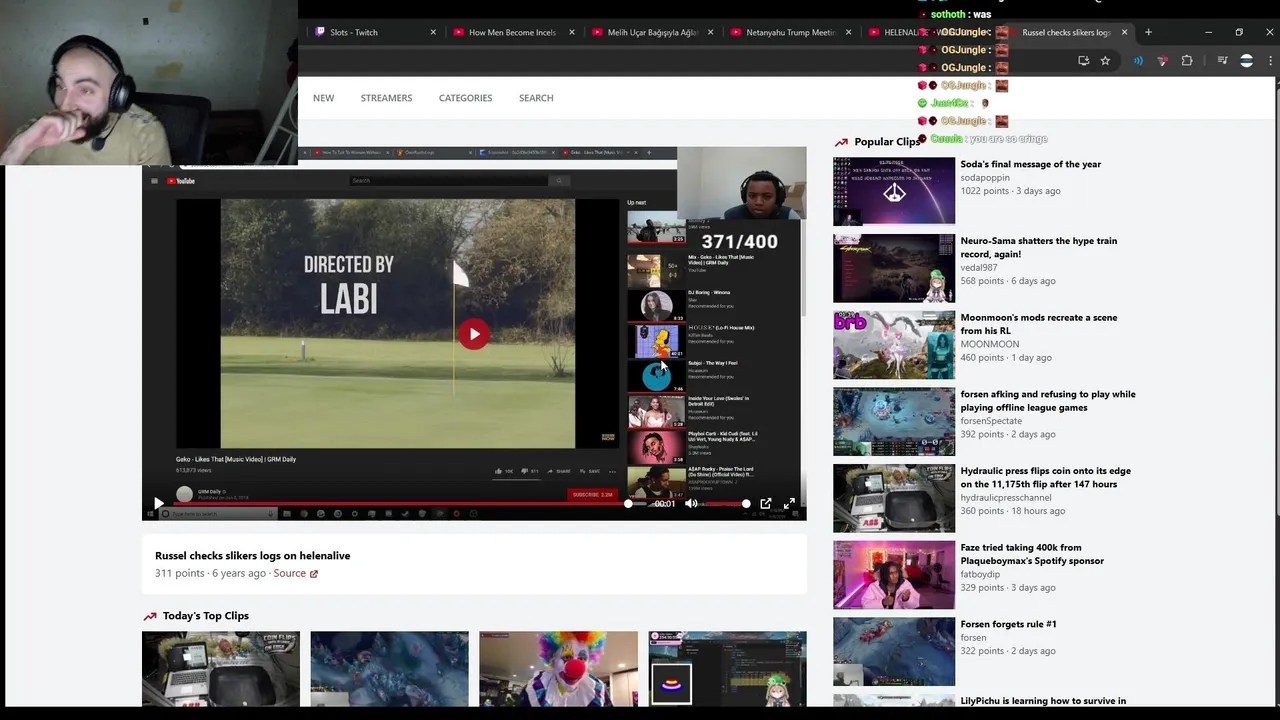Image resolution: width=1280 pixels, height=720 pixels.
Task: Click the page's vertical scrollbar
Action: (1276, 300)
